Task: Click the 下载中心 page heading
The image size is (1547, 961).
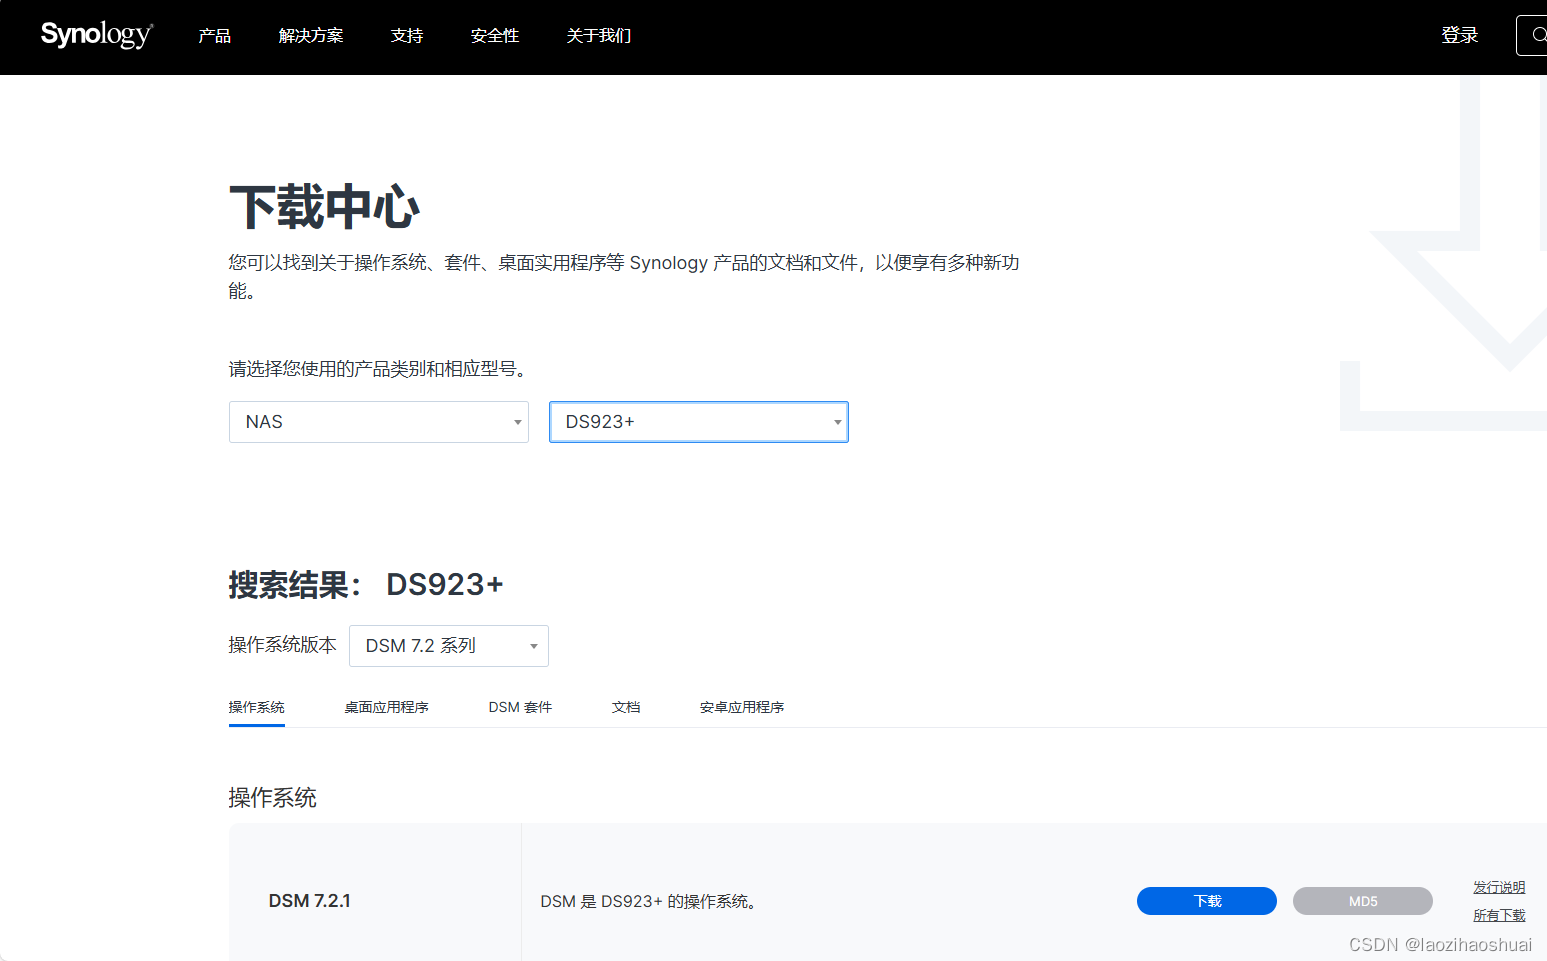Action: click(x=324, y=207)
